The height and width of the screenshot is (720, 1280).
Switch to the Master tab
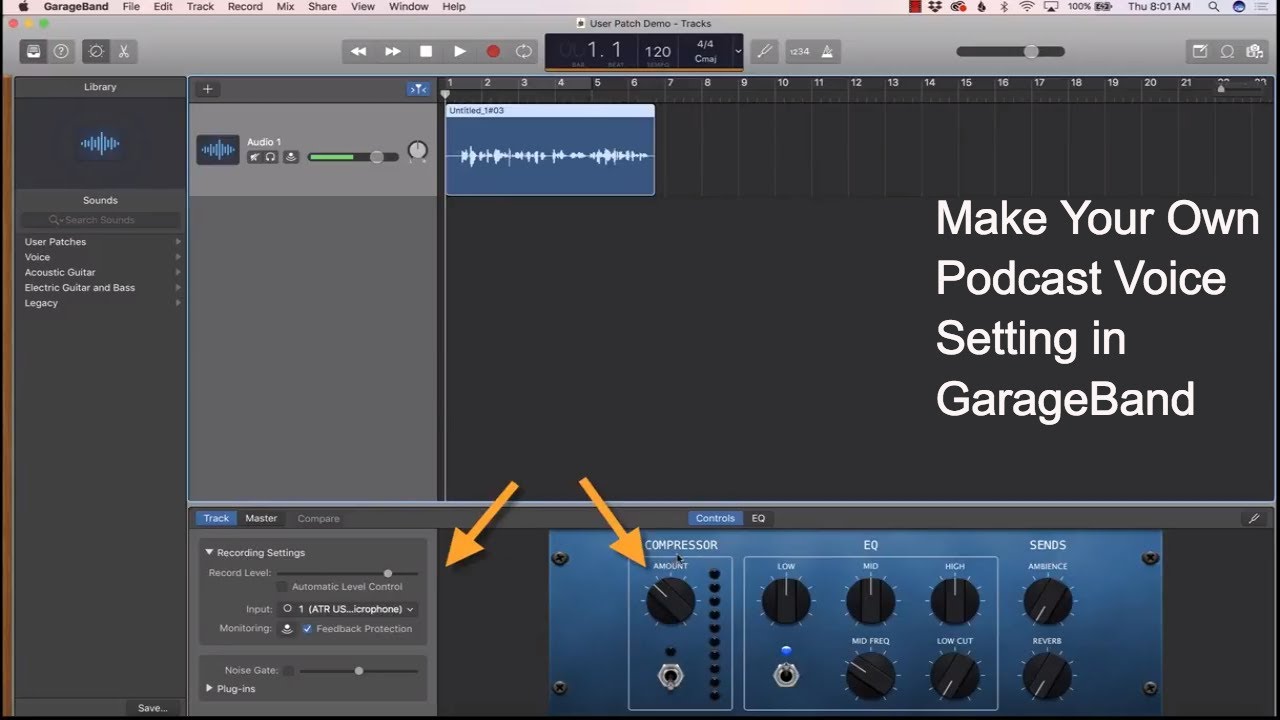261,518
